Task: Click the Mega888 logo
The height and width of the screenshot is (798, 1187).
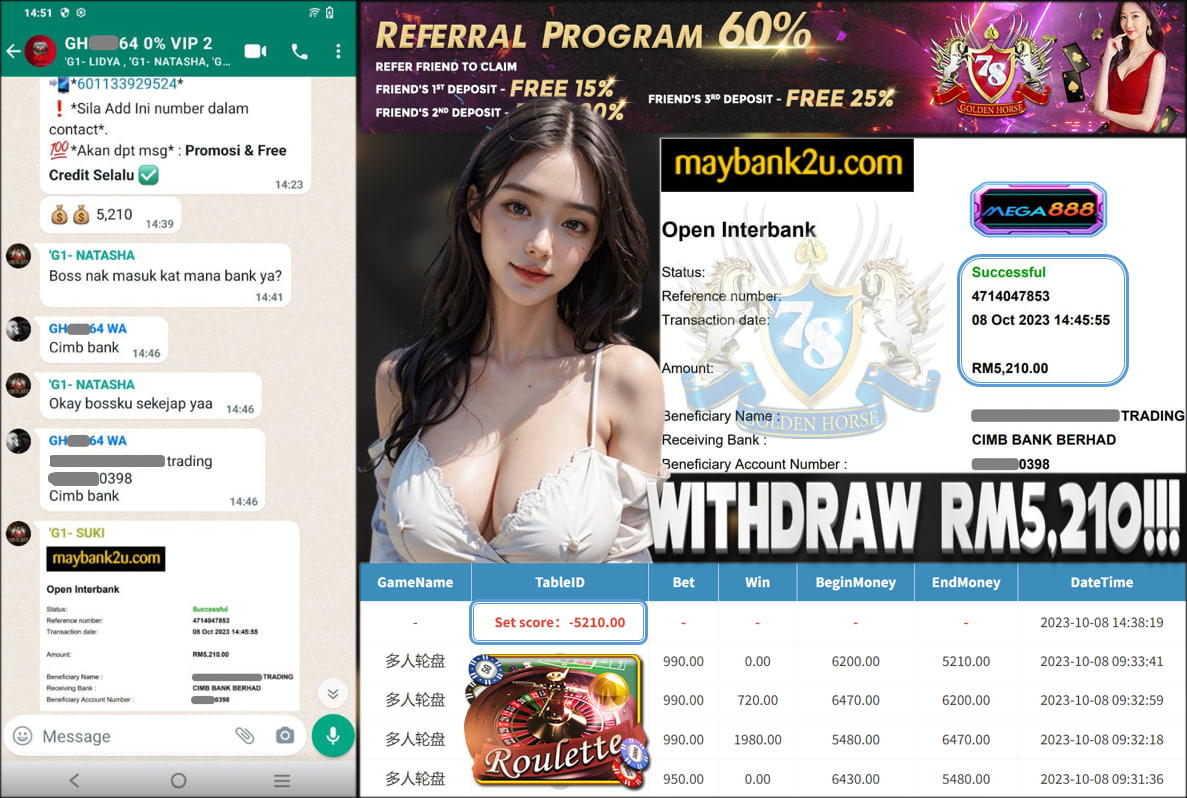Action: [1038, 209]
